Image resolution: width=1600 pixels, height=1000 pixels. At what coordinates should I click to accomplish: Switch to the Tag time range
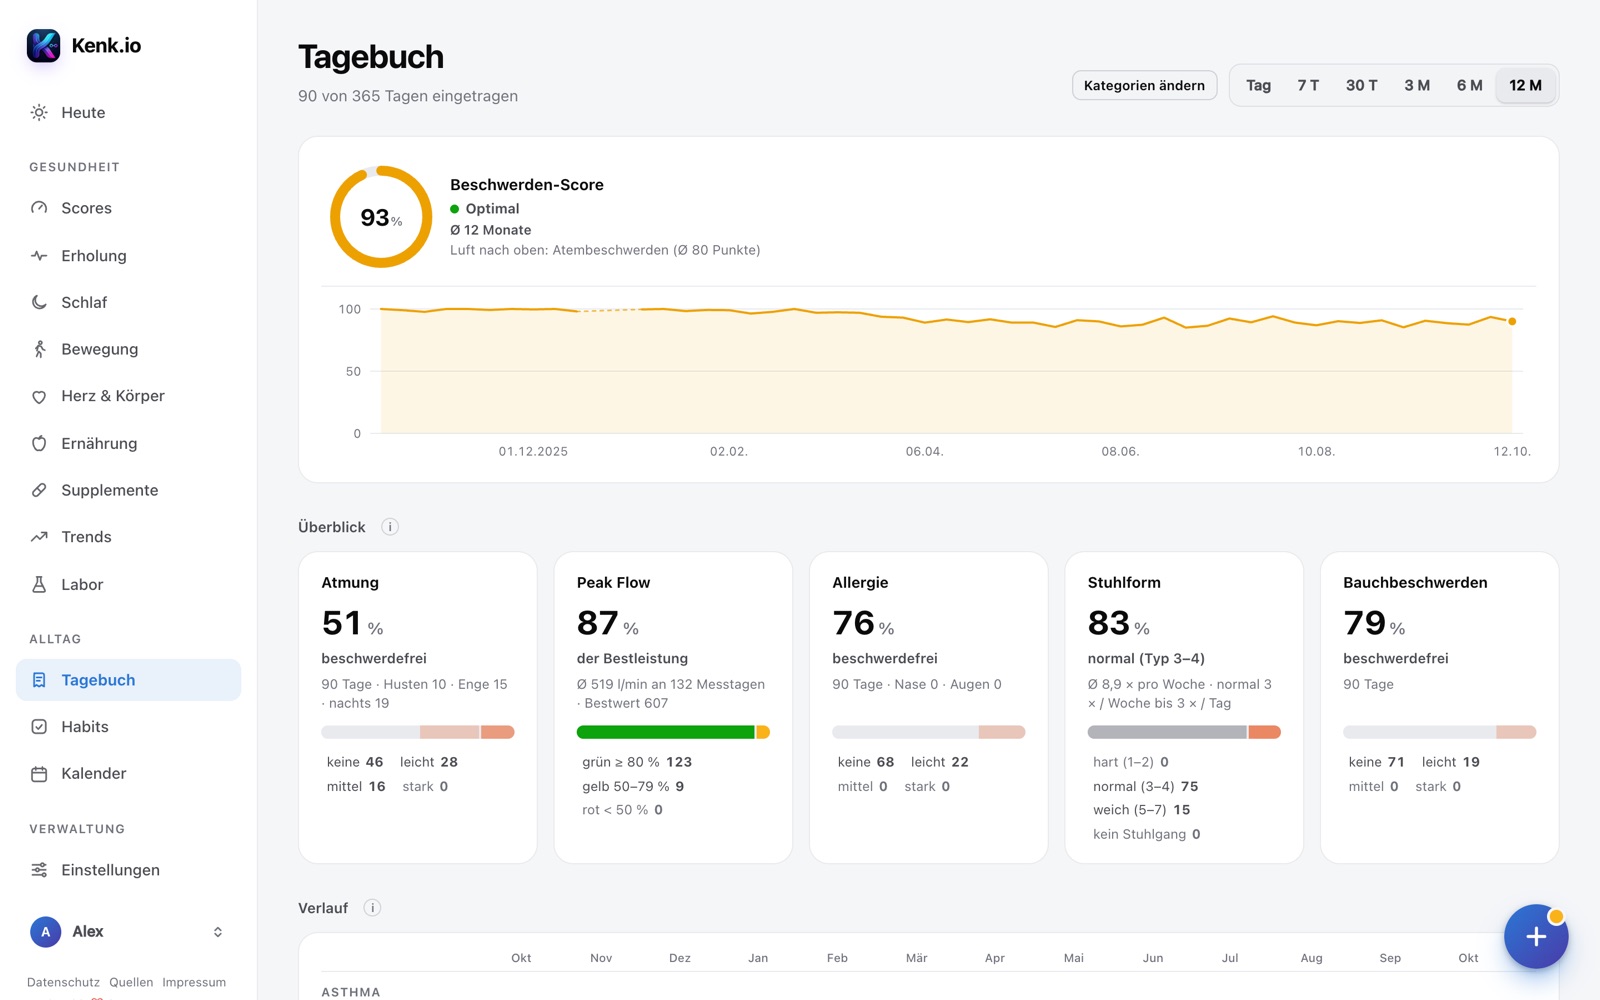pyautogui.click(x=1258, y=86)
